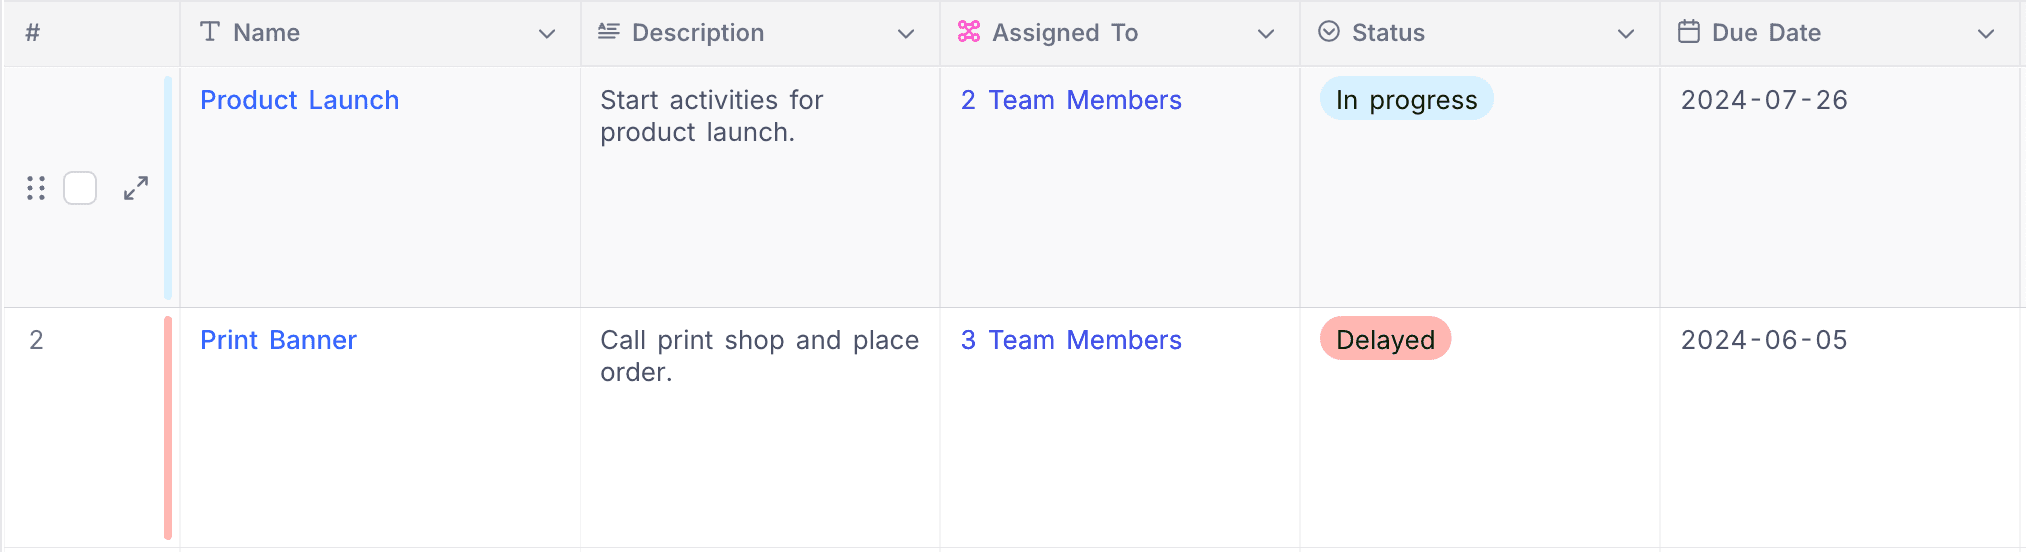Open the Product Launch link
Image resolution: width=2026 pixels, height=552 pixels.
point(299,100)
